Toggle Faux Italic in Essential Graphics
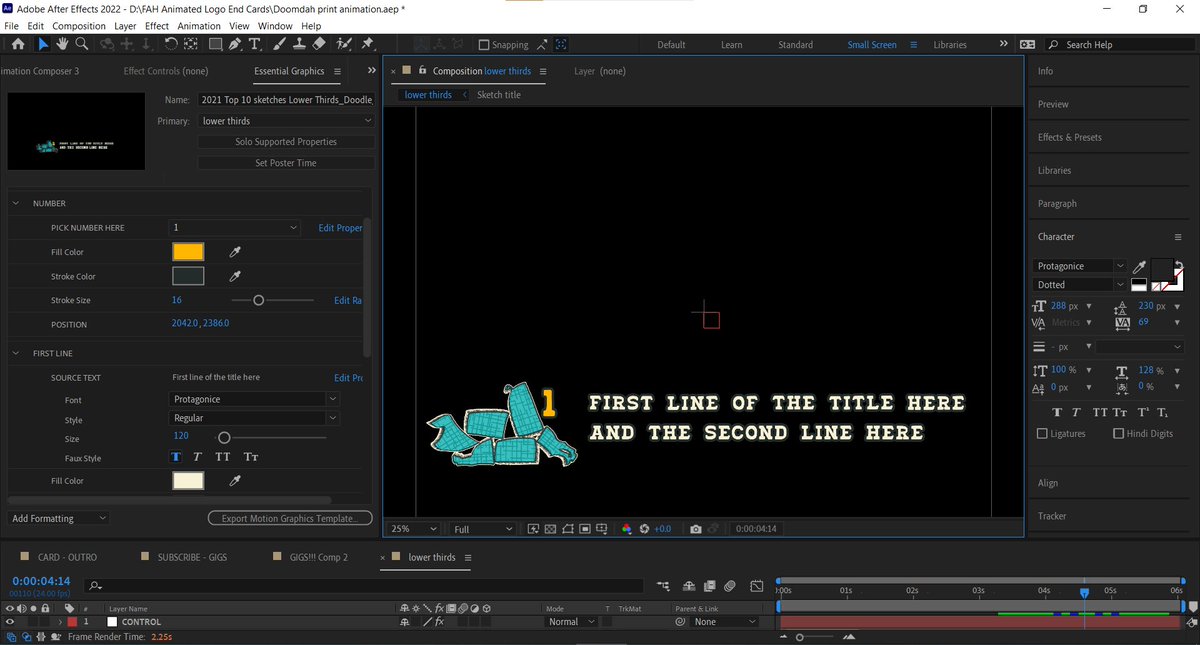Screen dimensions: 1200x645 (x=198, y=457)
